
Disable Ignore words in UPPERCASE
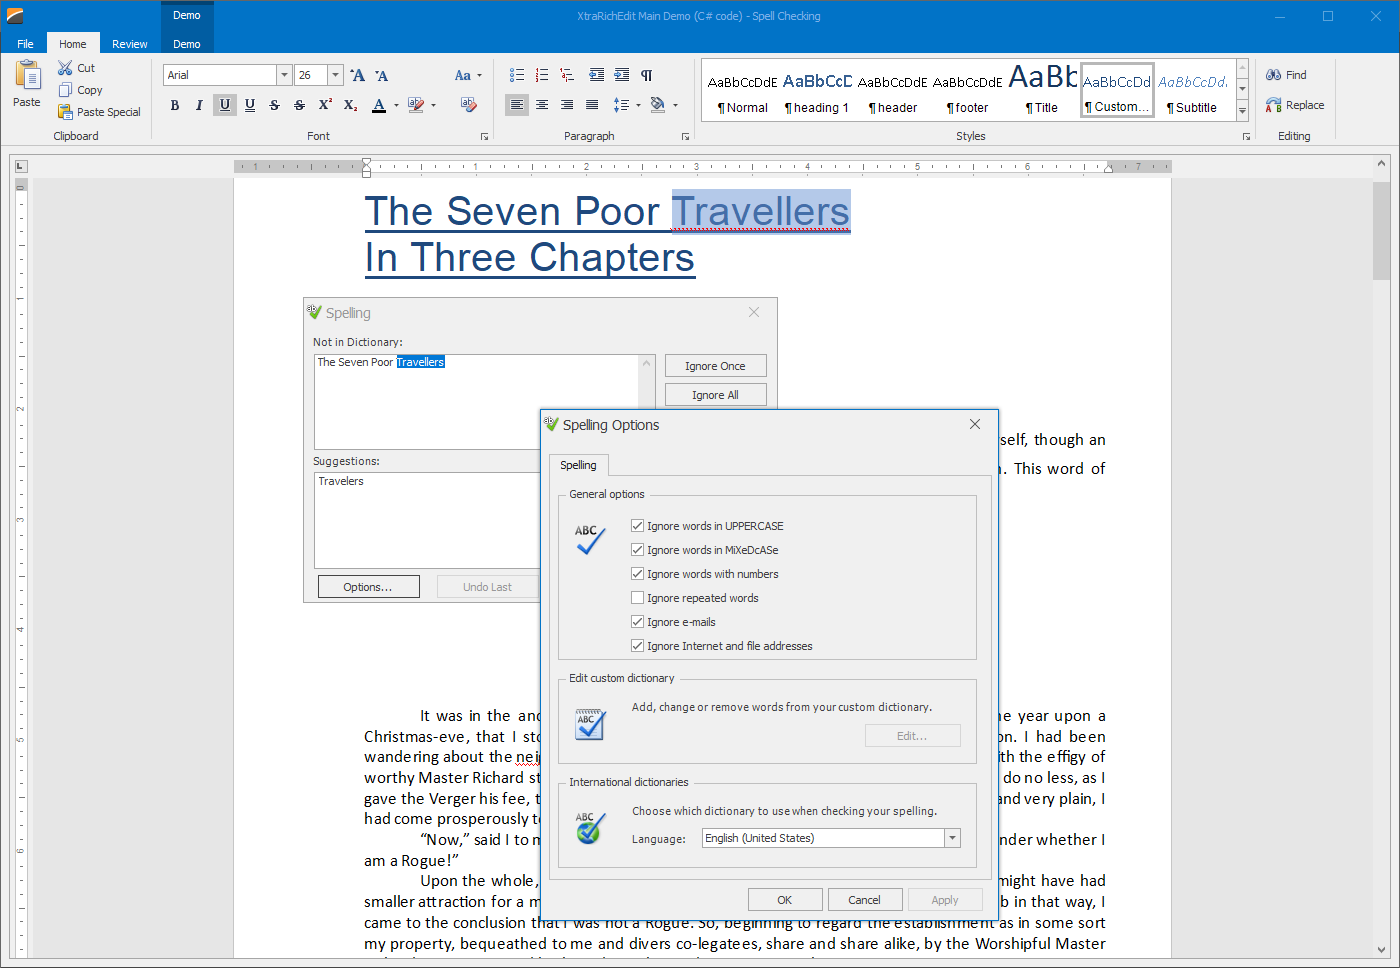point(637,525)
